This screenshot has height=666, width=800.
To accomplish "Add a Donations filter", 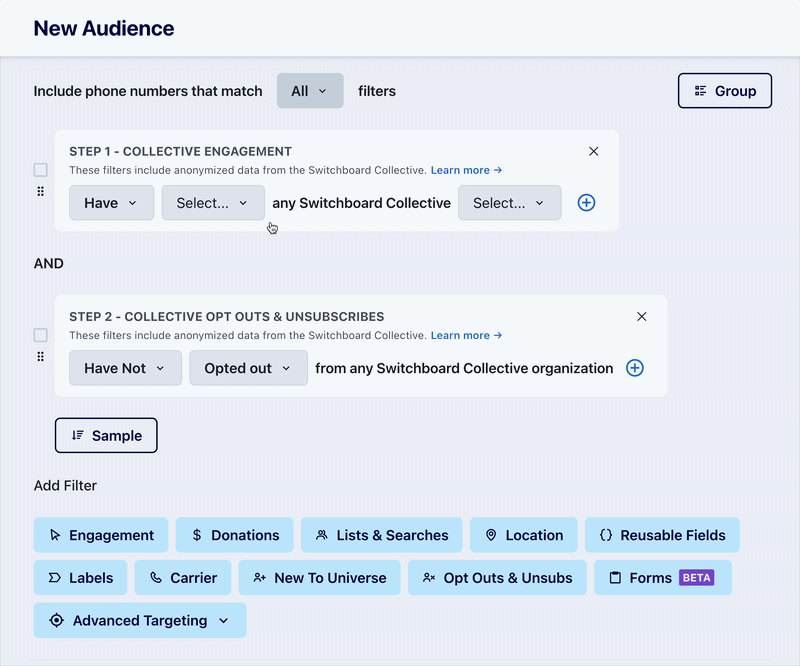I will [235, 535].
